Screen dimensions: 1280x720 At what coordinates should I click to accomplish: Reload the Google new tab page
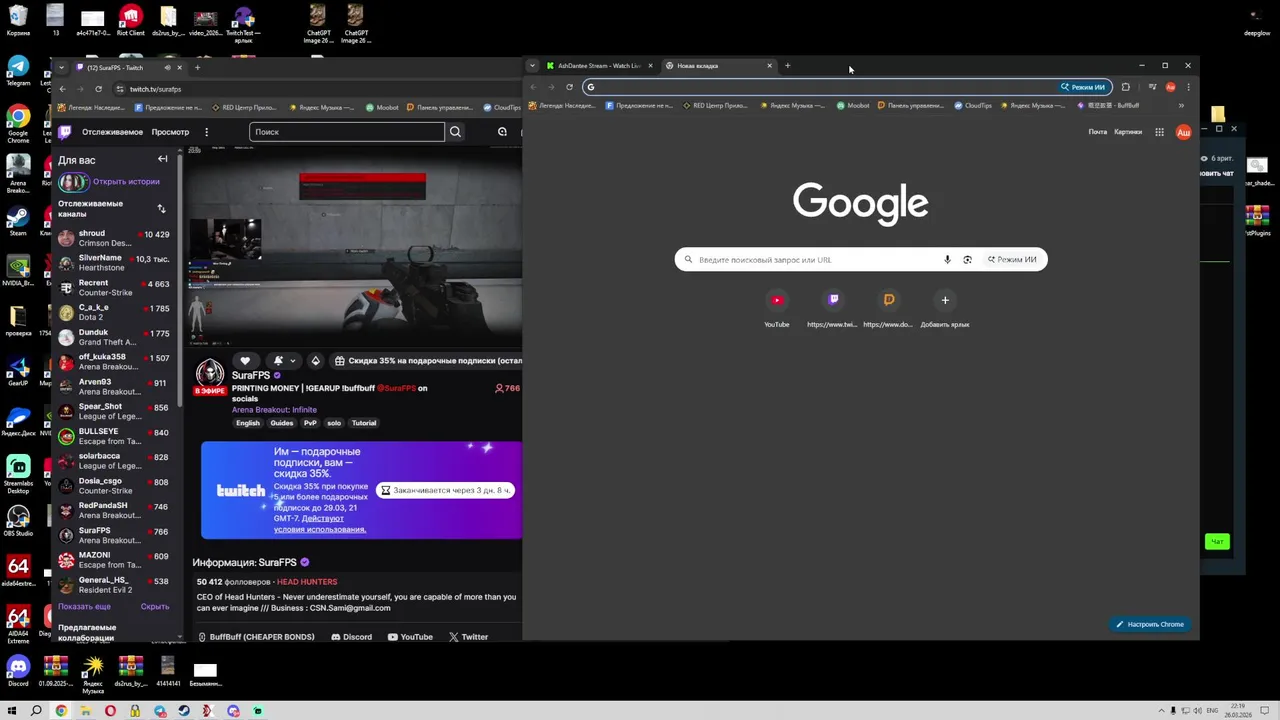(569, 87)
